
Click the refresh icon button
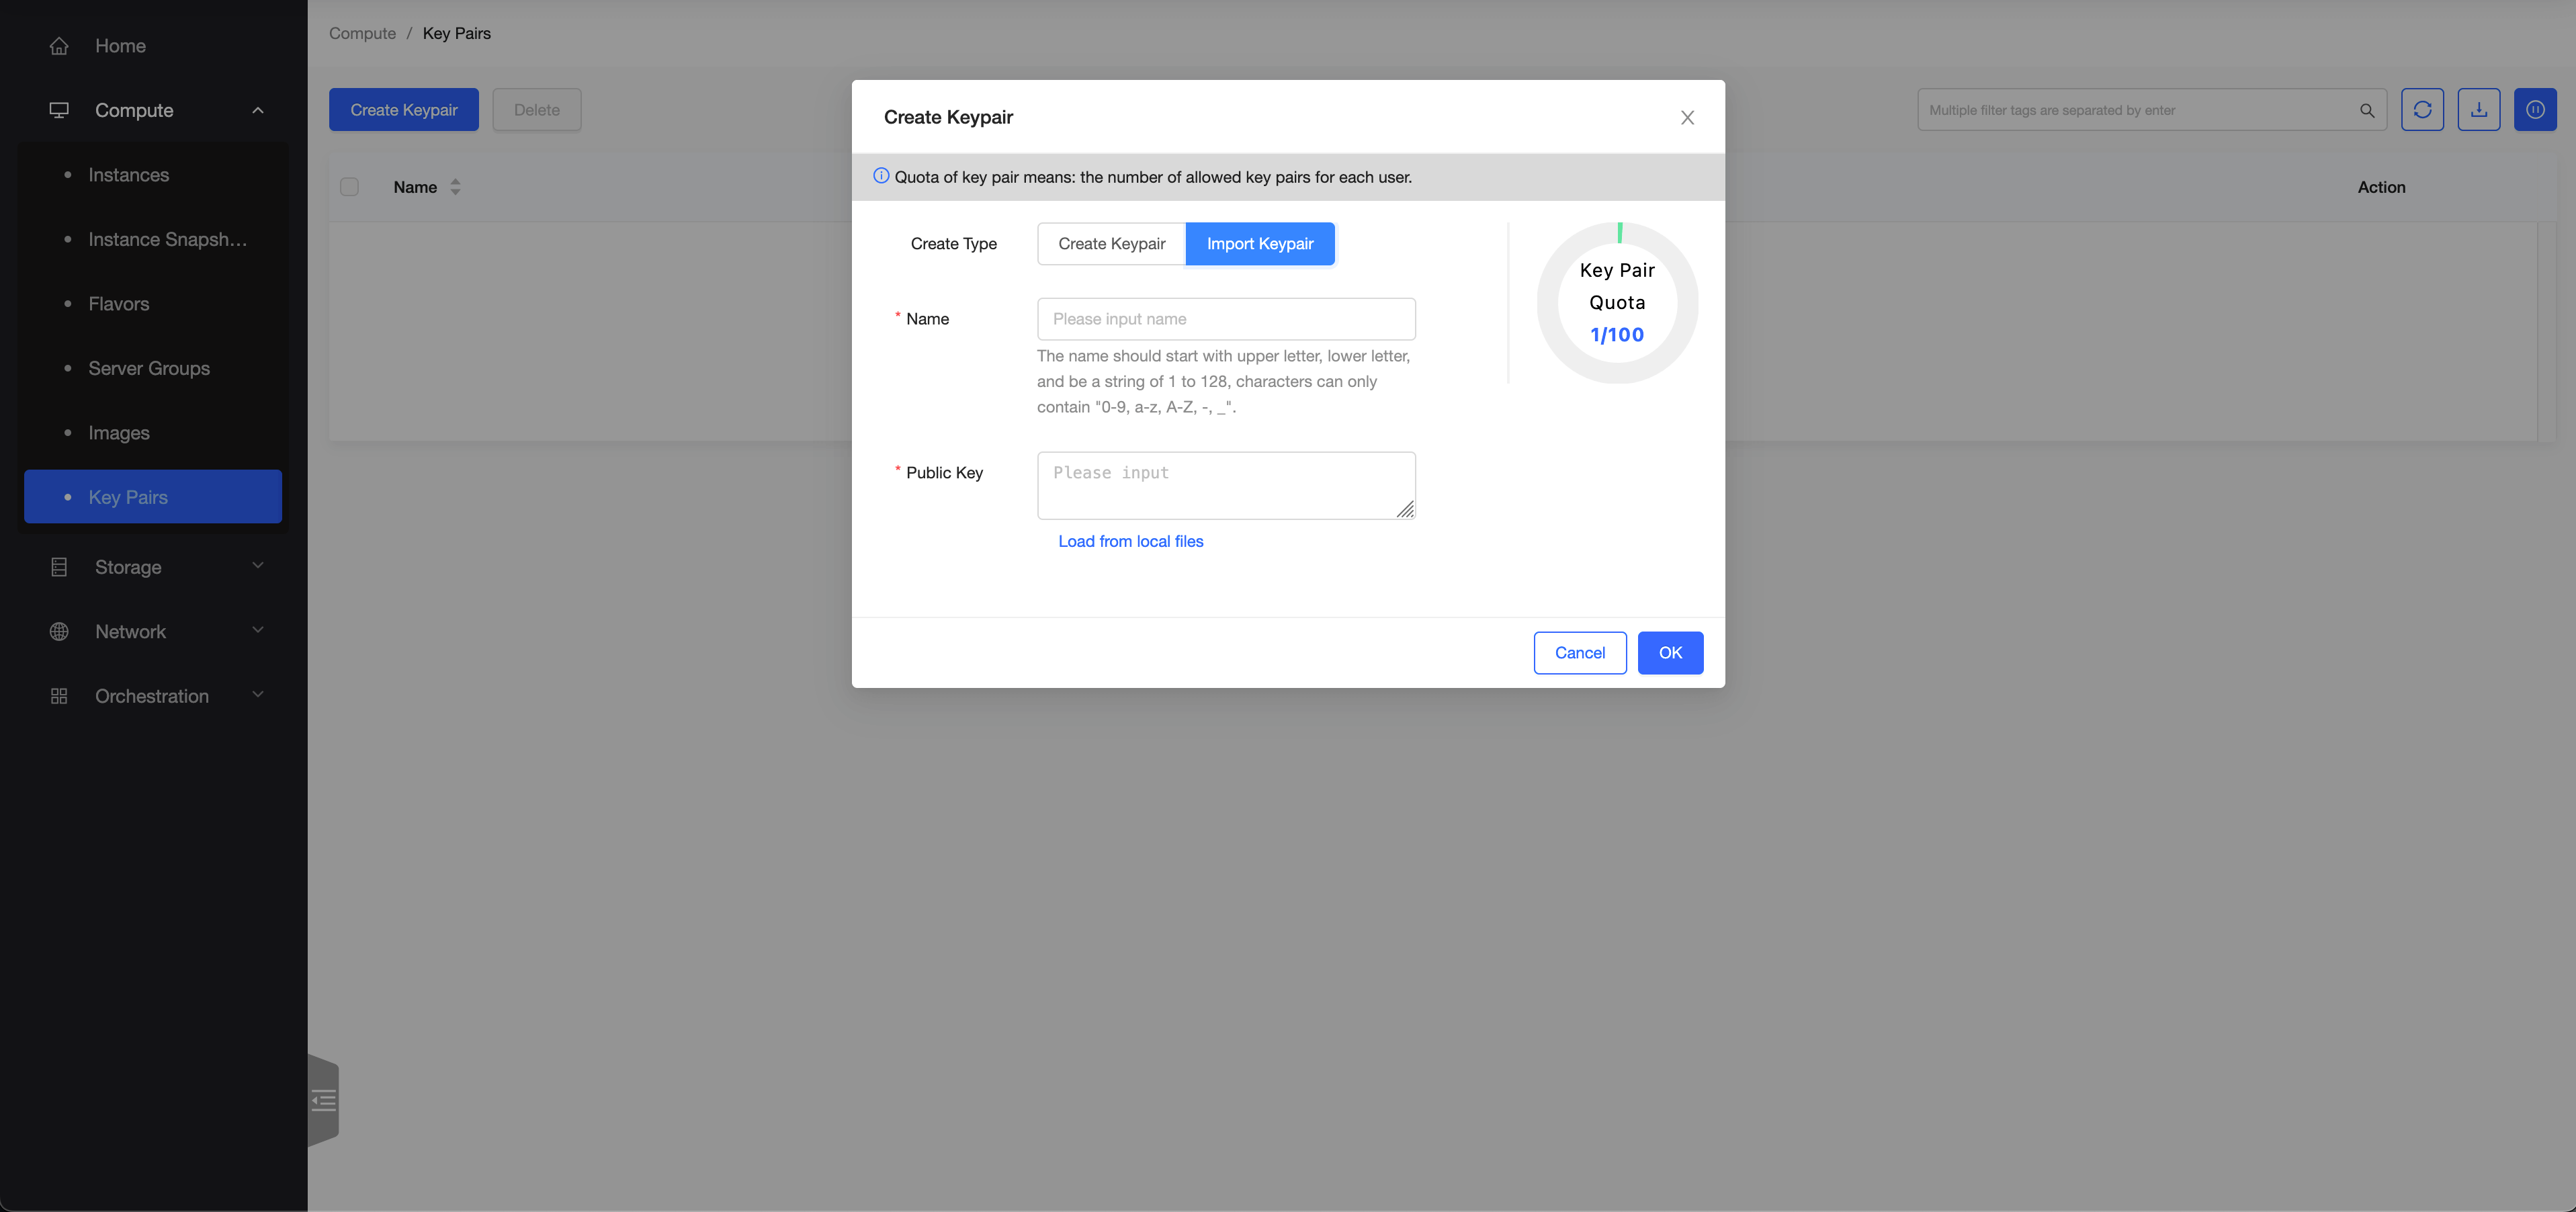click(2422, 110)
